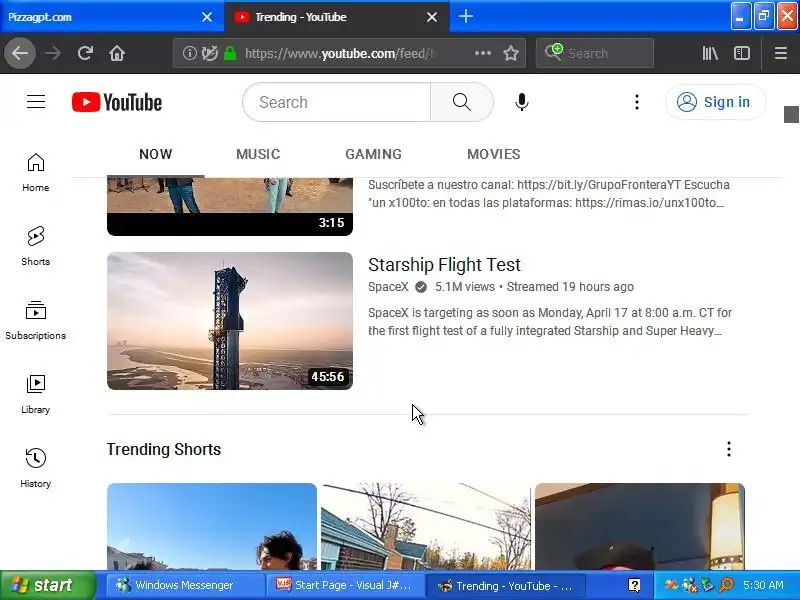
Task: Click the Starship video description text
Action: coord(550,321)
